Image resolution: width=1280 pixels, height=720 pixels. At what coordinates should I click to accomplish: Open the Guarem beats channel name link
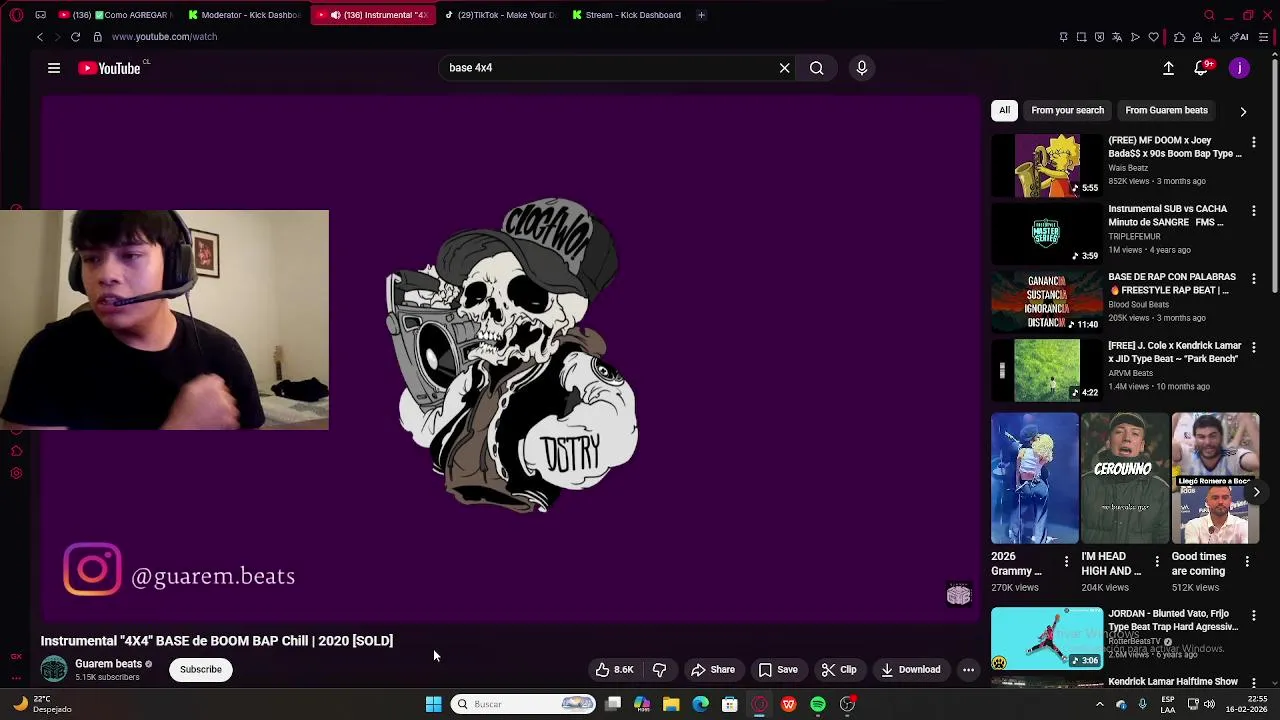pyautogui.click(x=108, y=664)
